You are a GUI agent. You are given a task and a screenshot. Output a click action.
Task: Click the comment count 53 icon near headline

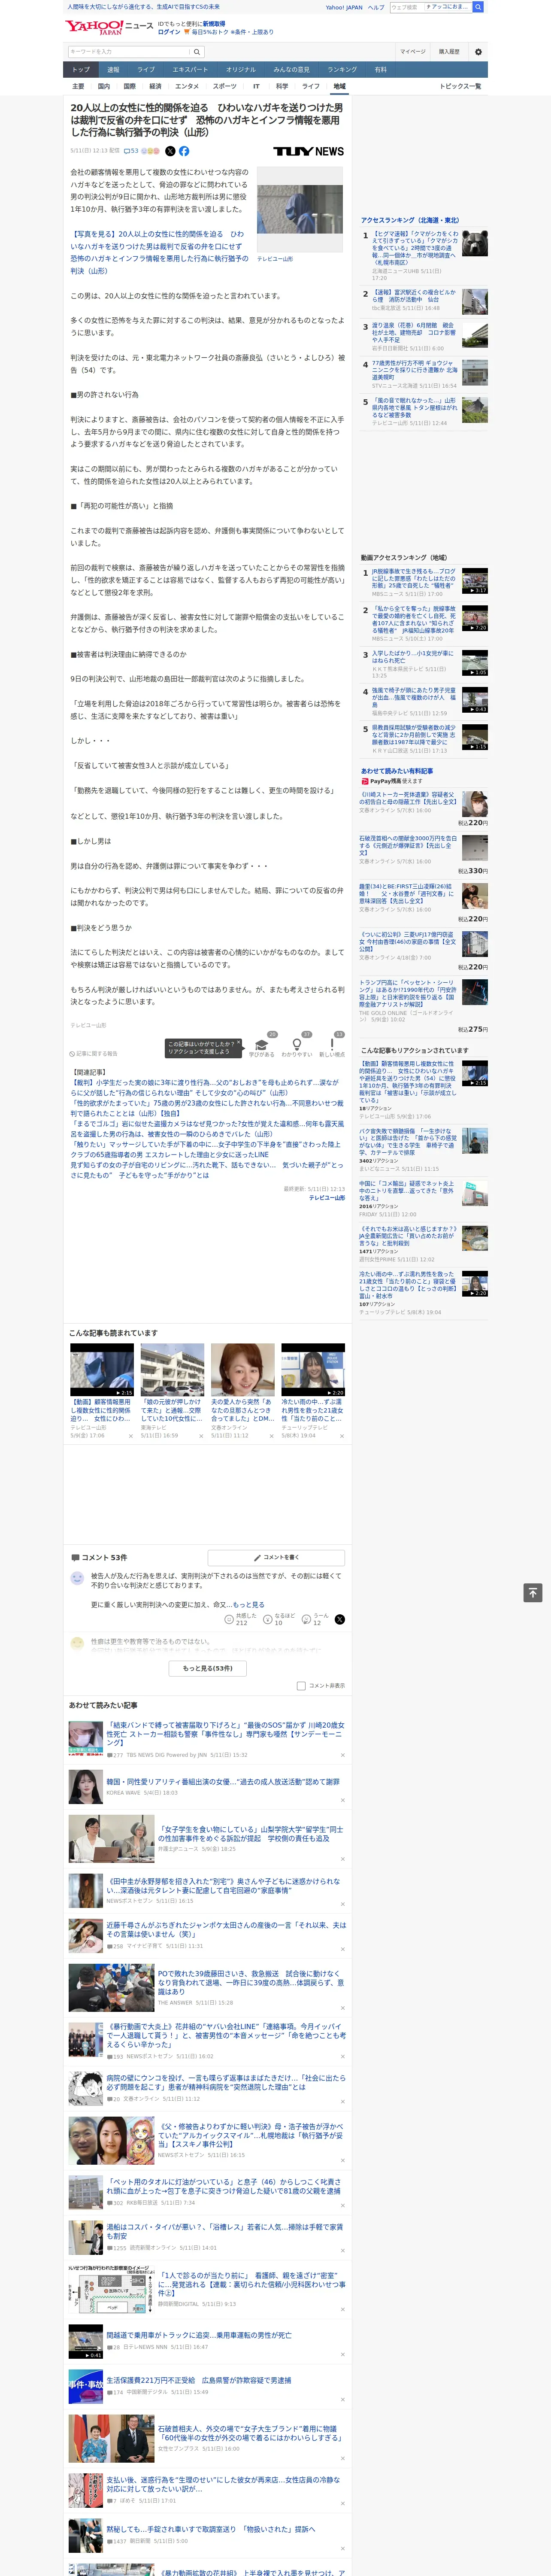pos(131,151)
